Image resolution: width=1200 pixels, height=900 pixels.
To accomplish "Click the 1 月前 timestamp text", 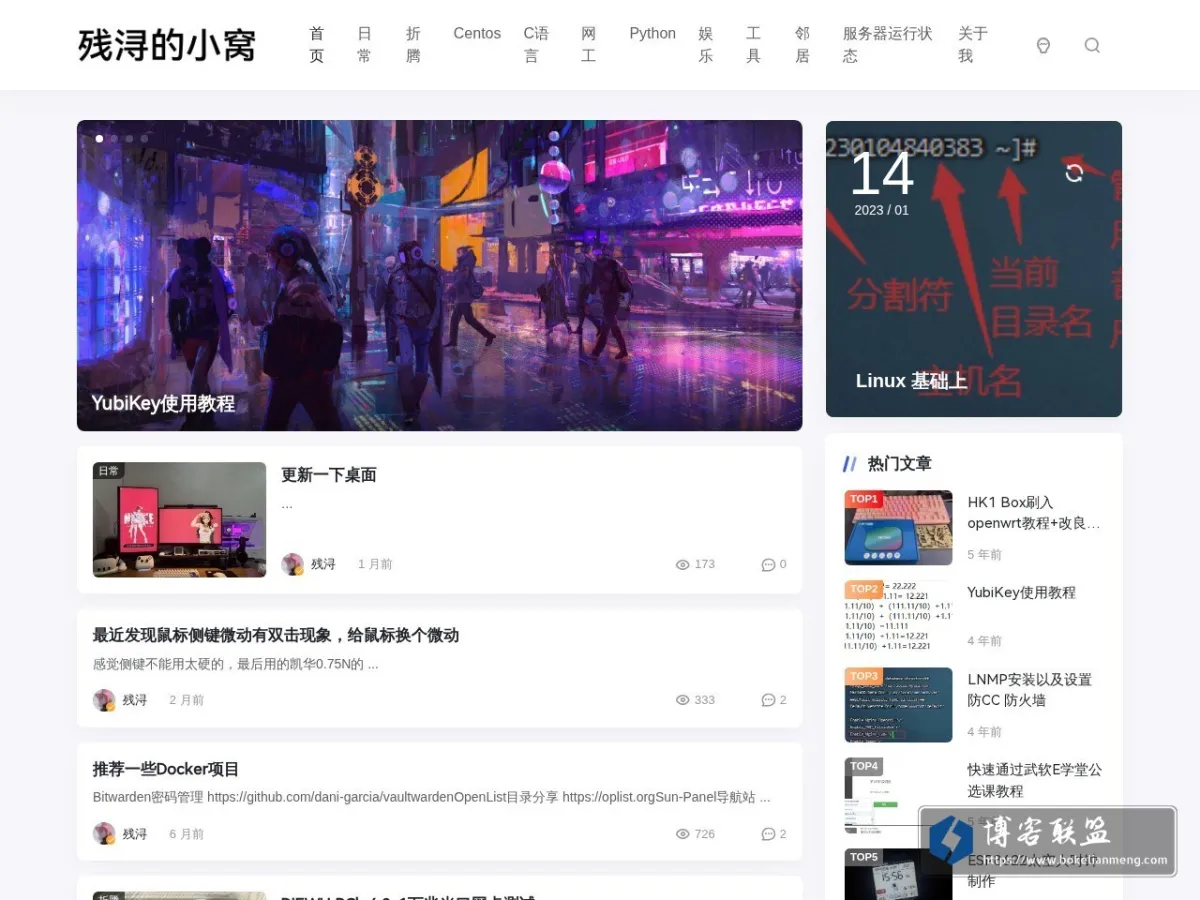I will (375, 565).
